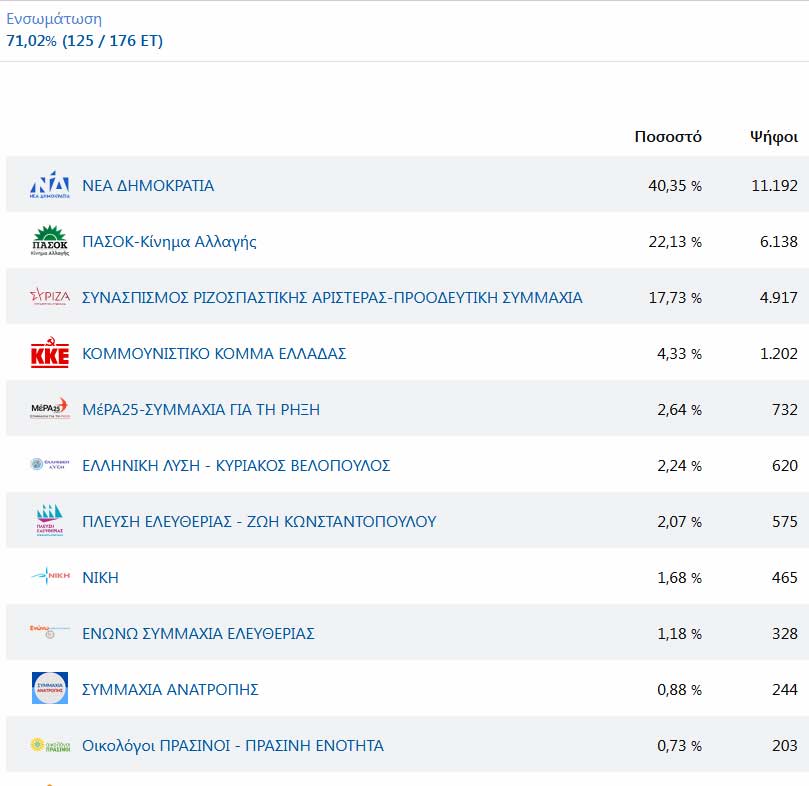Click the 71,02% (125 / 176 ΕΤ) value

(85, 41)
